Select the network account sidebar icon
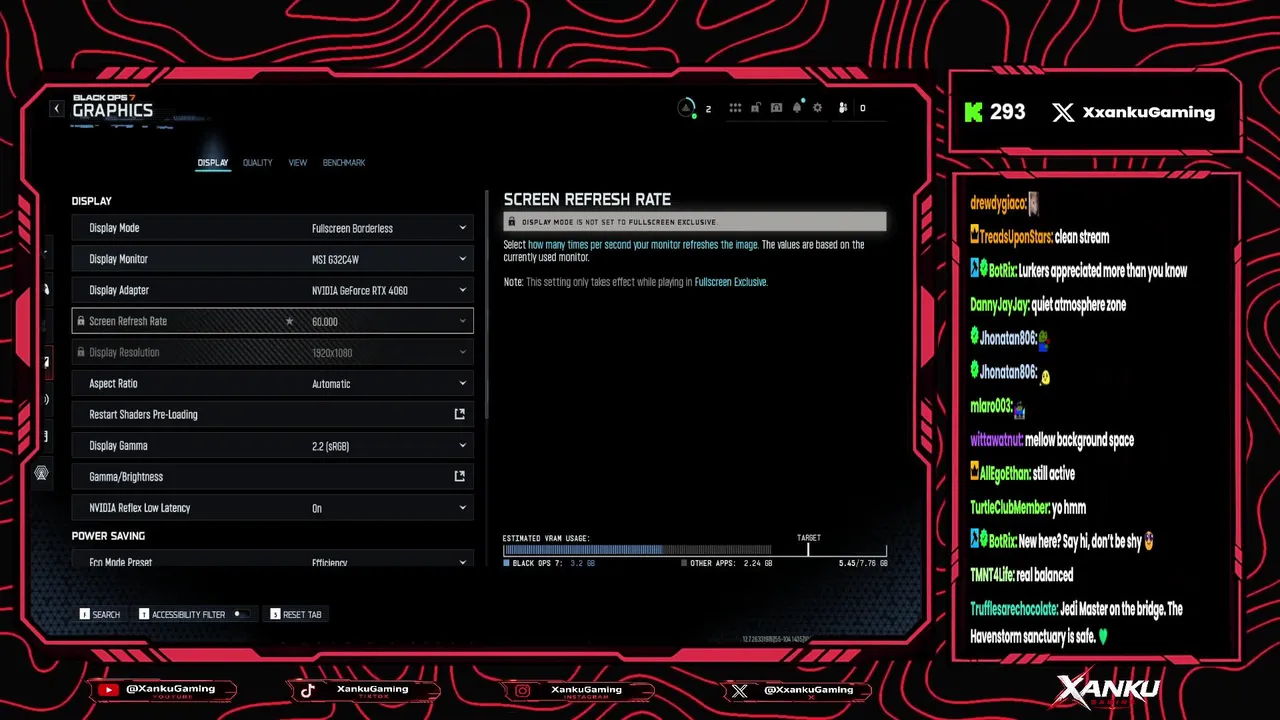Screen dimensions: 1280x720 click(41, 473)
